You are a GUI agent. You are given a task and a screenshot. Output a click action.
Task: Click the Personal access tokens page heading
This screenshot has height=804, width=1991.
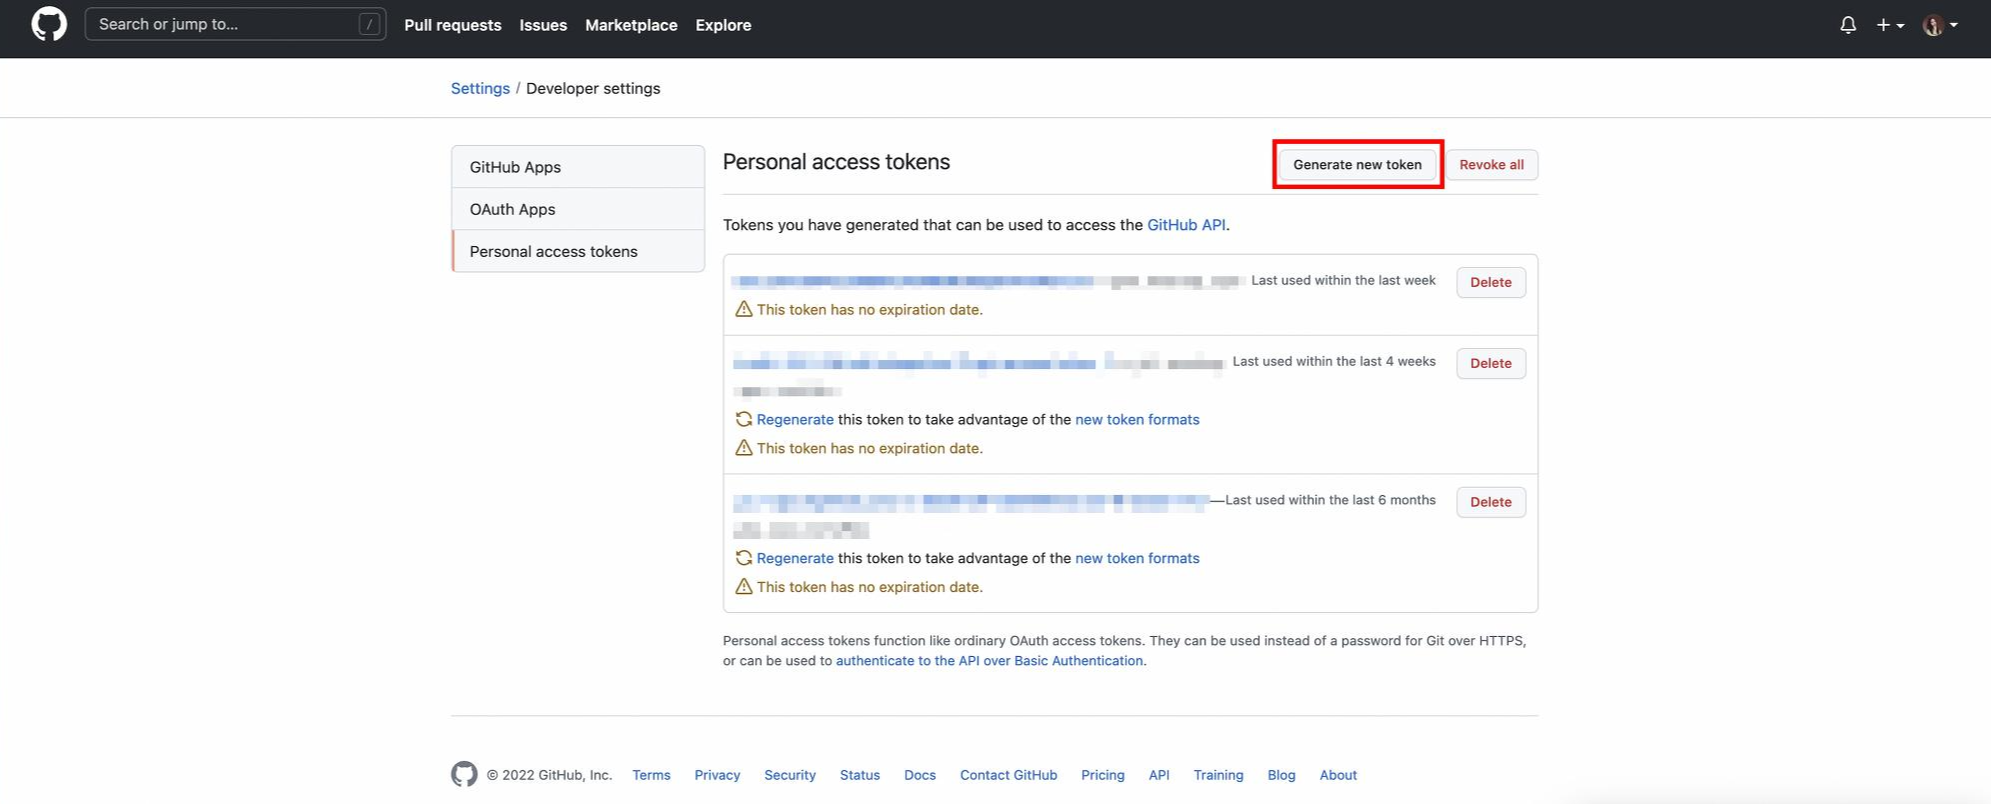[836, 162]
